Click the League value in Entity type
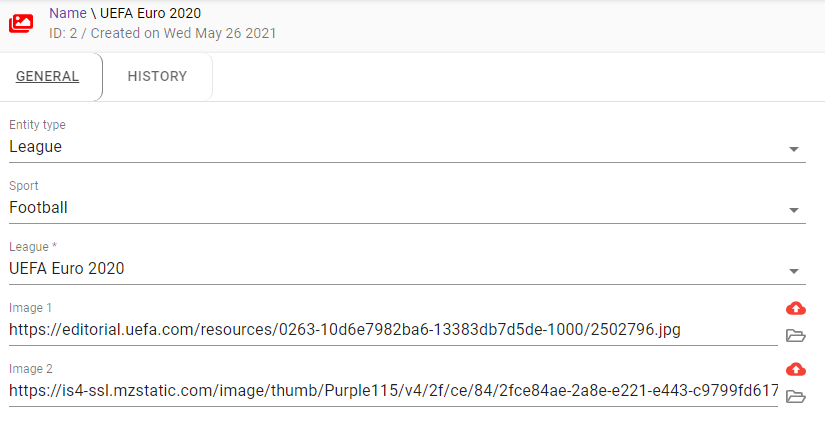 tap(36, 147)
